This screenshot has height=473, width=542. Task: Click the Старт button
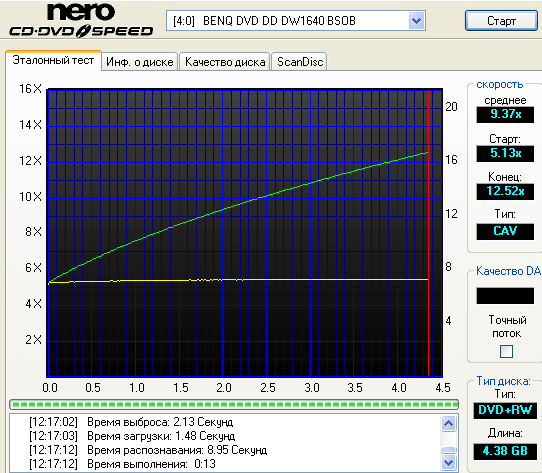tap(501, 21)
